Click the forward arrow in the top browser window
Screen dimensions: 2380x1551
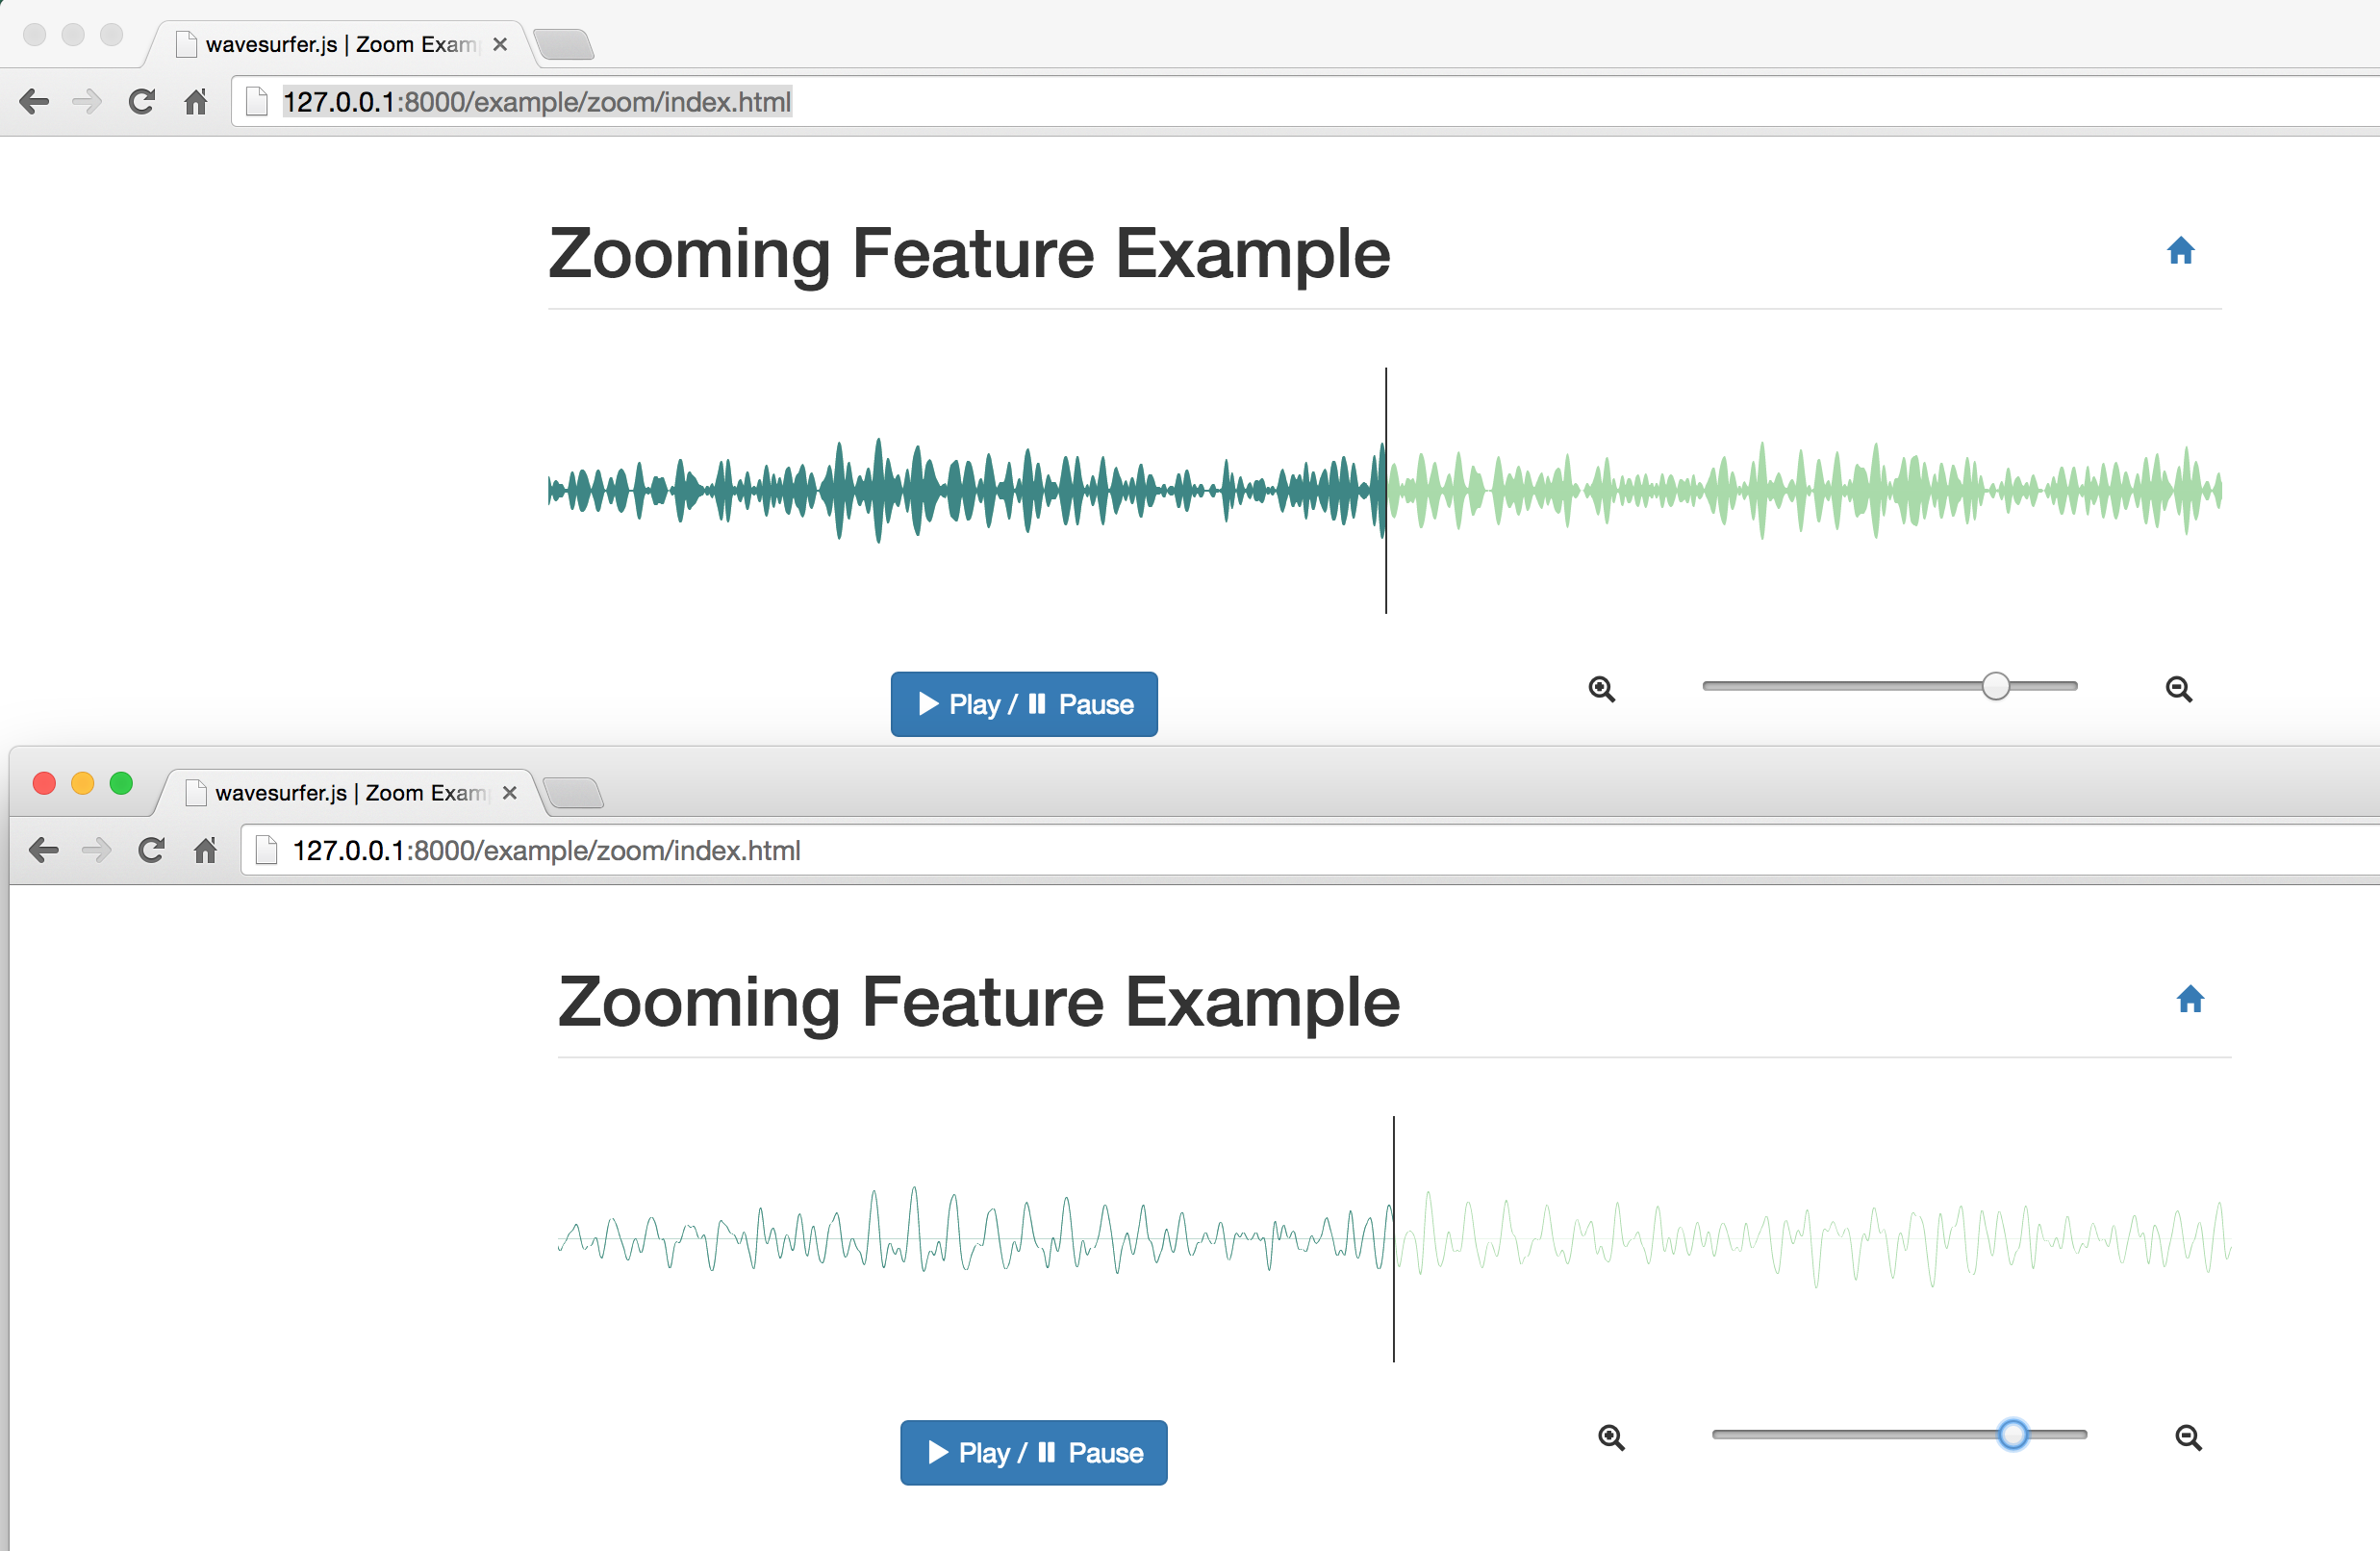pyautogui.click(x=87, y=101)
